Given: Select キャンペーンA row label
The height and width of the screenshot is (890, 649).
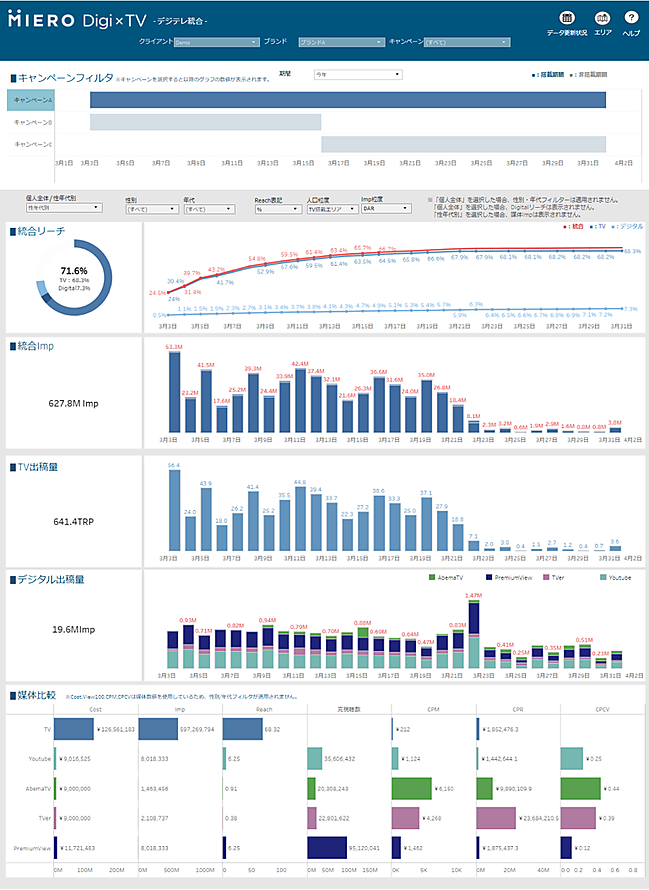Looking at the screenshot, I should click(x=33, y=100).
